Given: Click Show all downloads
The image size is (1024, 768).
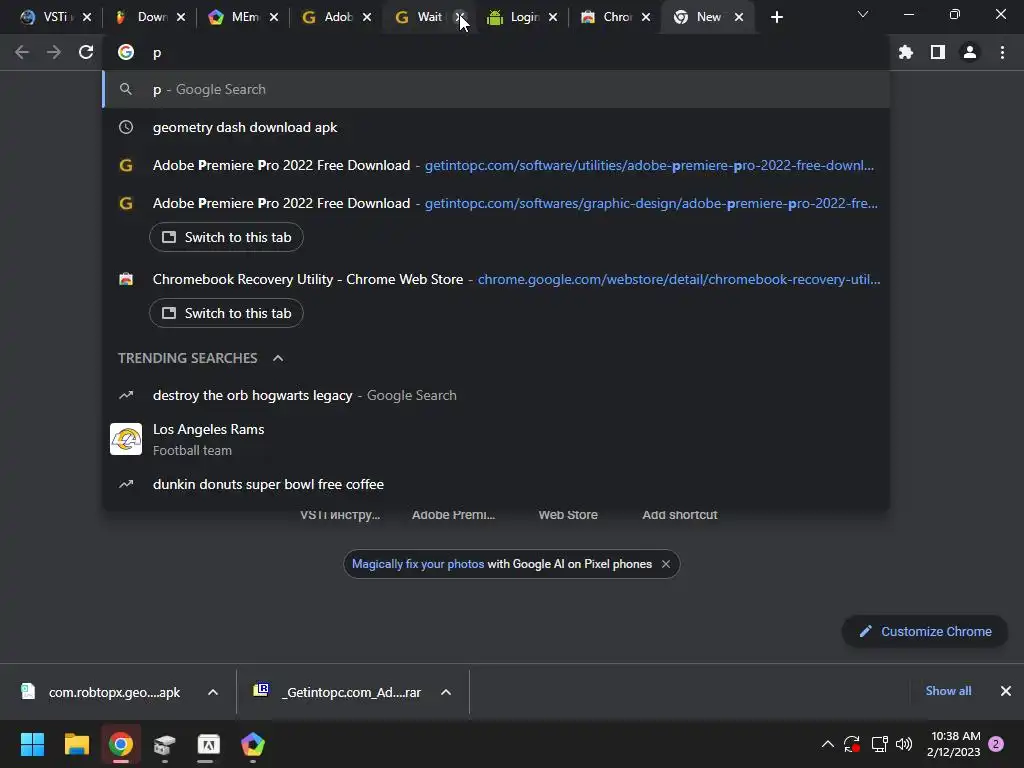Looking at the screenshot, I should point(948,691).
